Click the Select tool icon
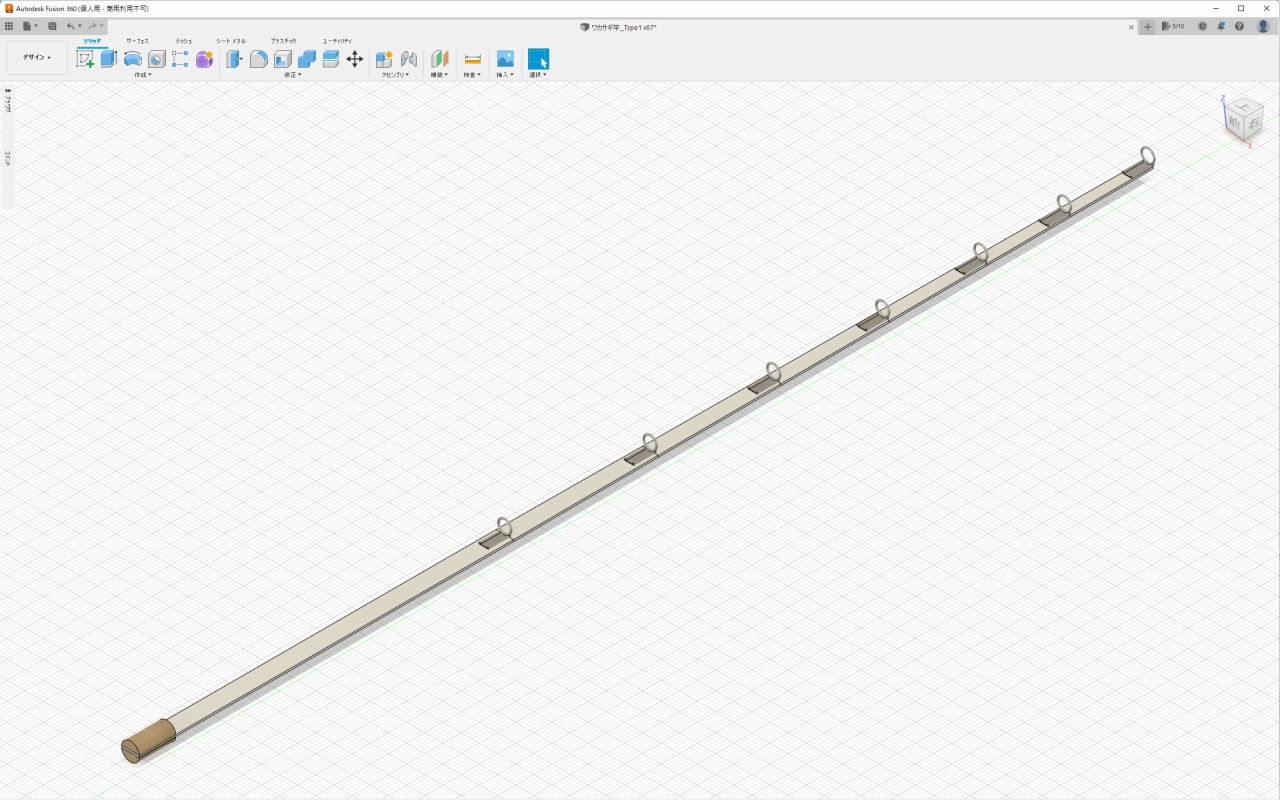Viewport: 1280px width, 800px height. tap(538, 59)
